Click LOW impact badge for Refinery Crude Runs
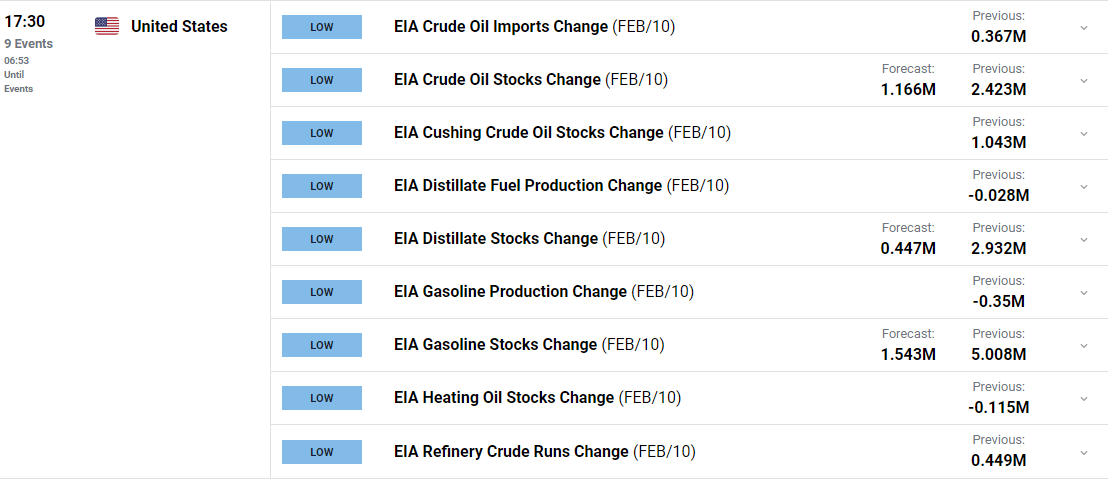 [322, 452]
